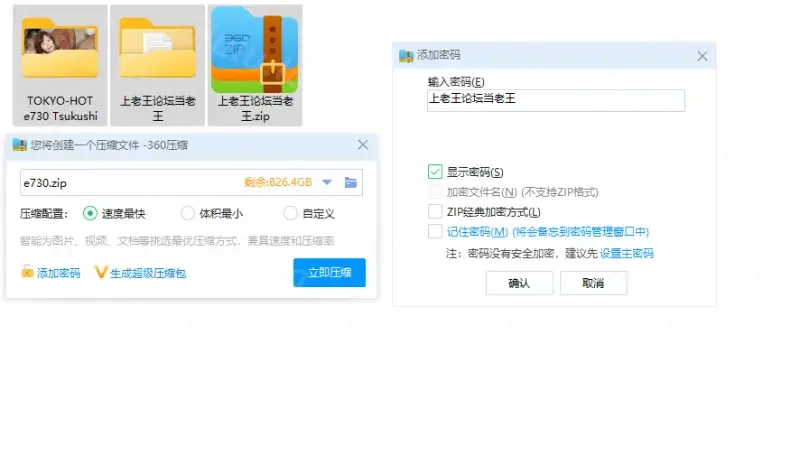Choose the 自定义 compression option

(290, 213)
